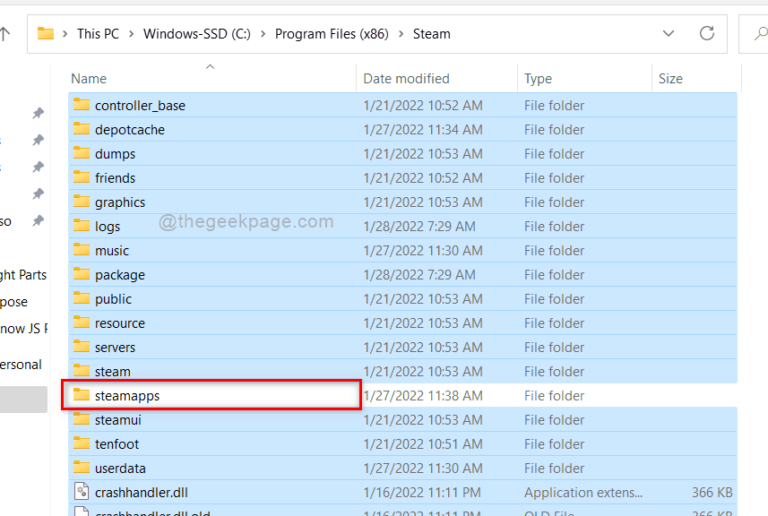Click the userdata folder name
The height and width of the screenshot is (516, 768).
120,469
